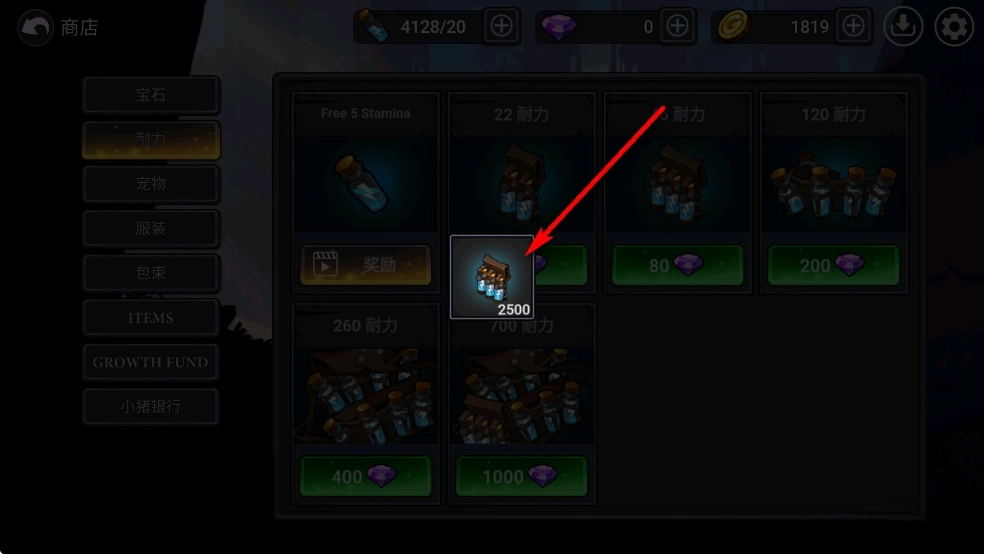Watch ad via the 奖励 button
This screenshot has height=554, width=984.
pyautogui.click(x=365, y=265)
